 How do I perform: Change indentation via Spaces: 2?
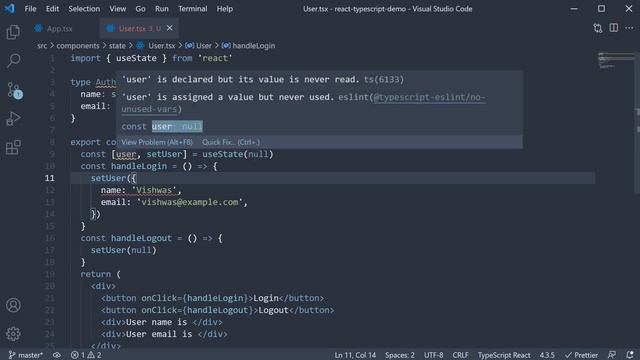point(400,355)
